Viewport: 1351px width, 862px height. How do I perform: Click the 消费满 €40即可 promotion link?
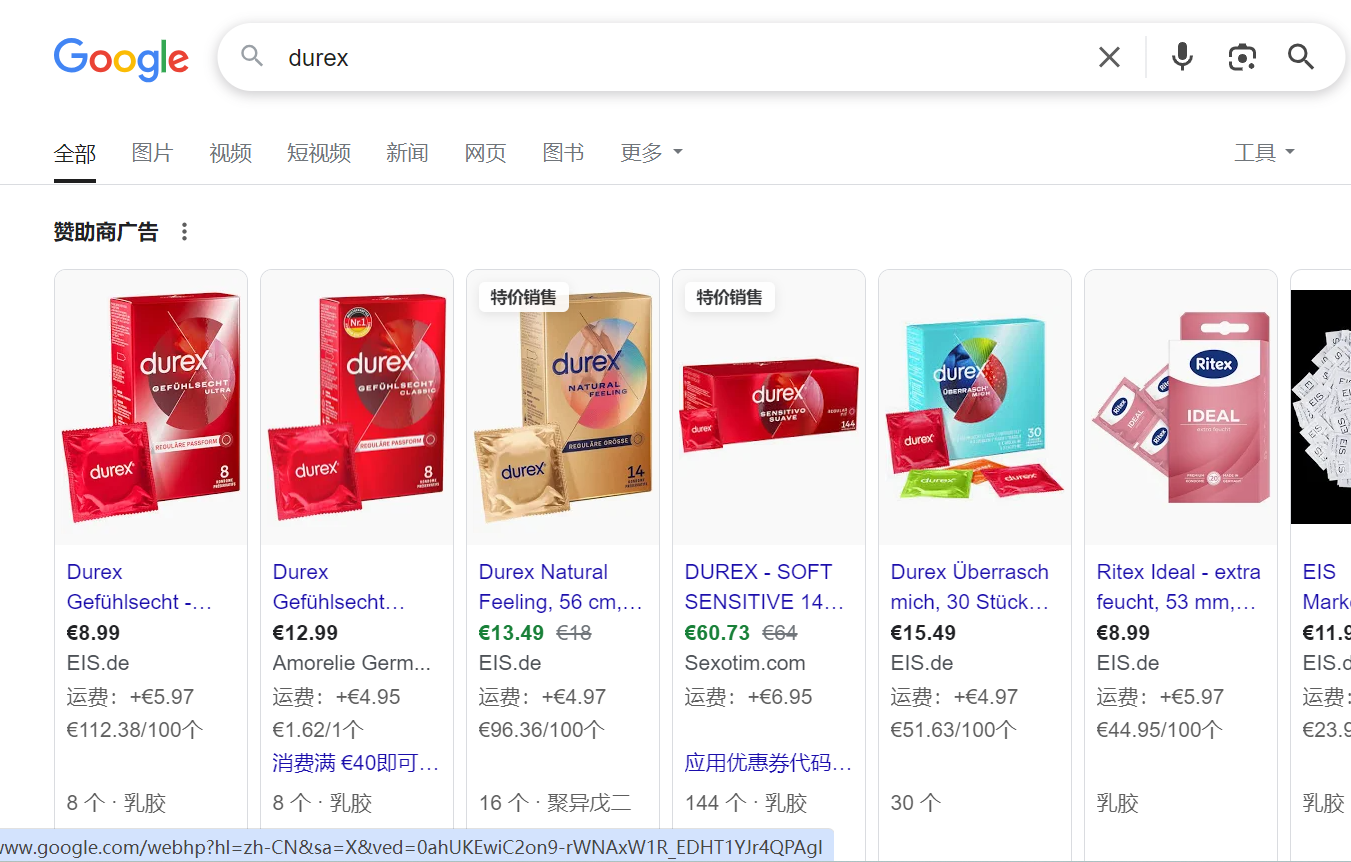click(x=356, y=763)
